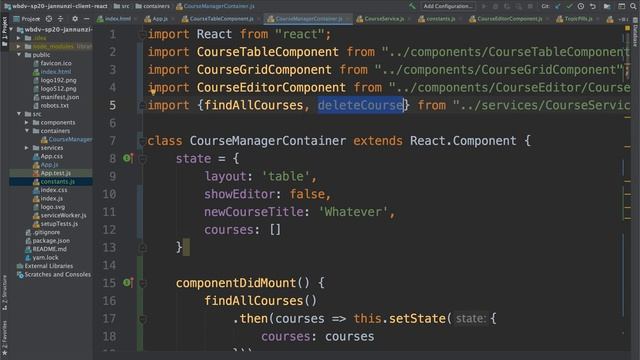Click the Git revert arrow icon
640x360 pixels.
[593, 6]
